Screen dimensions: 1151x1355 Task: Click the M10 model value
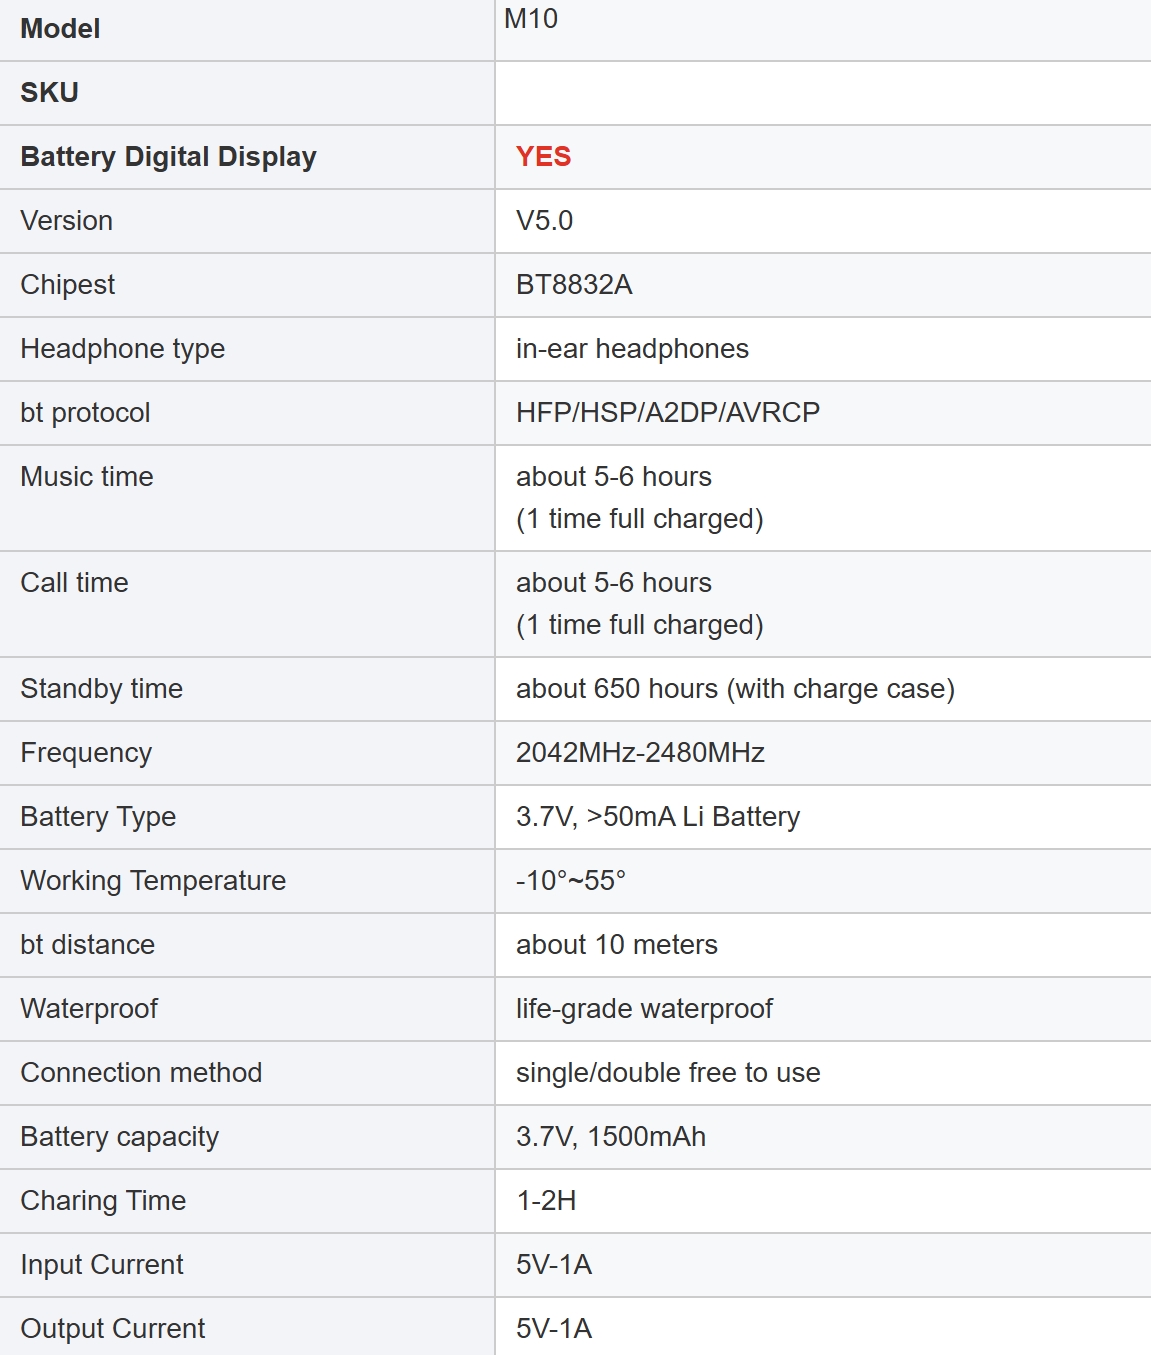pyautogui.click(x=531, y=19)
